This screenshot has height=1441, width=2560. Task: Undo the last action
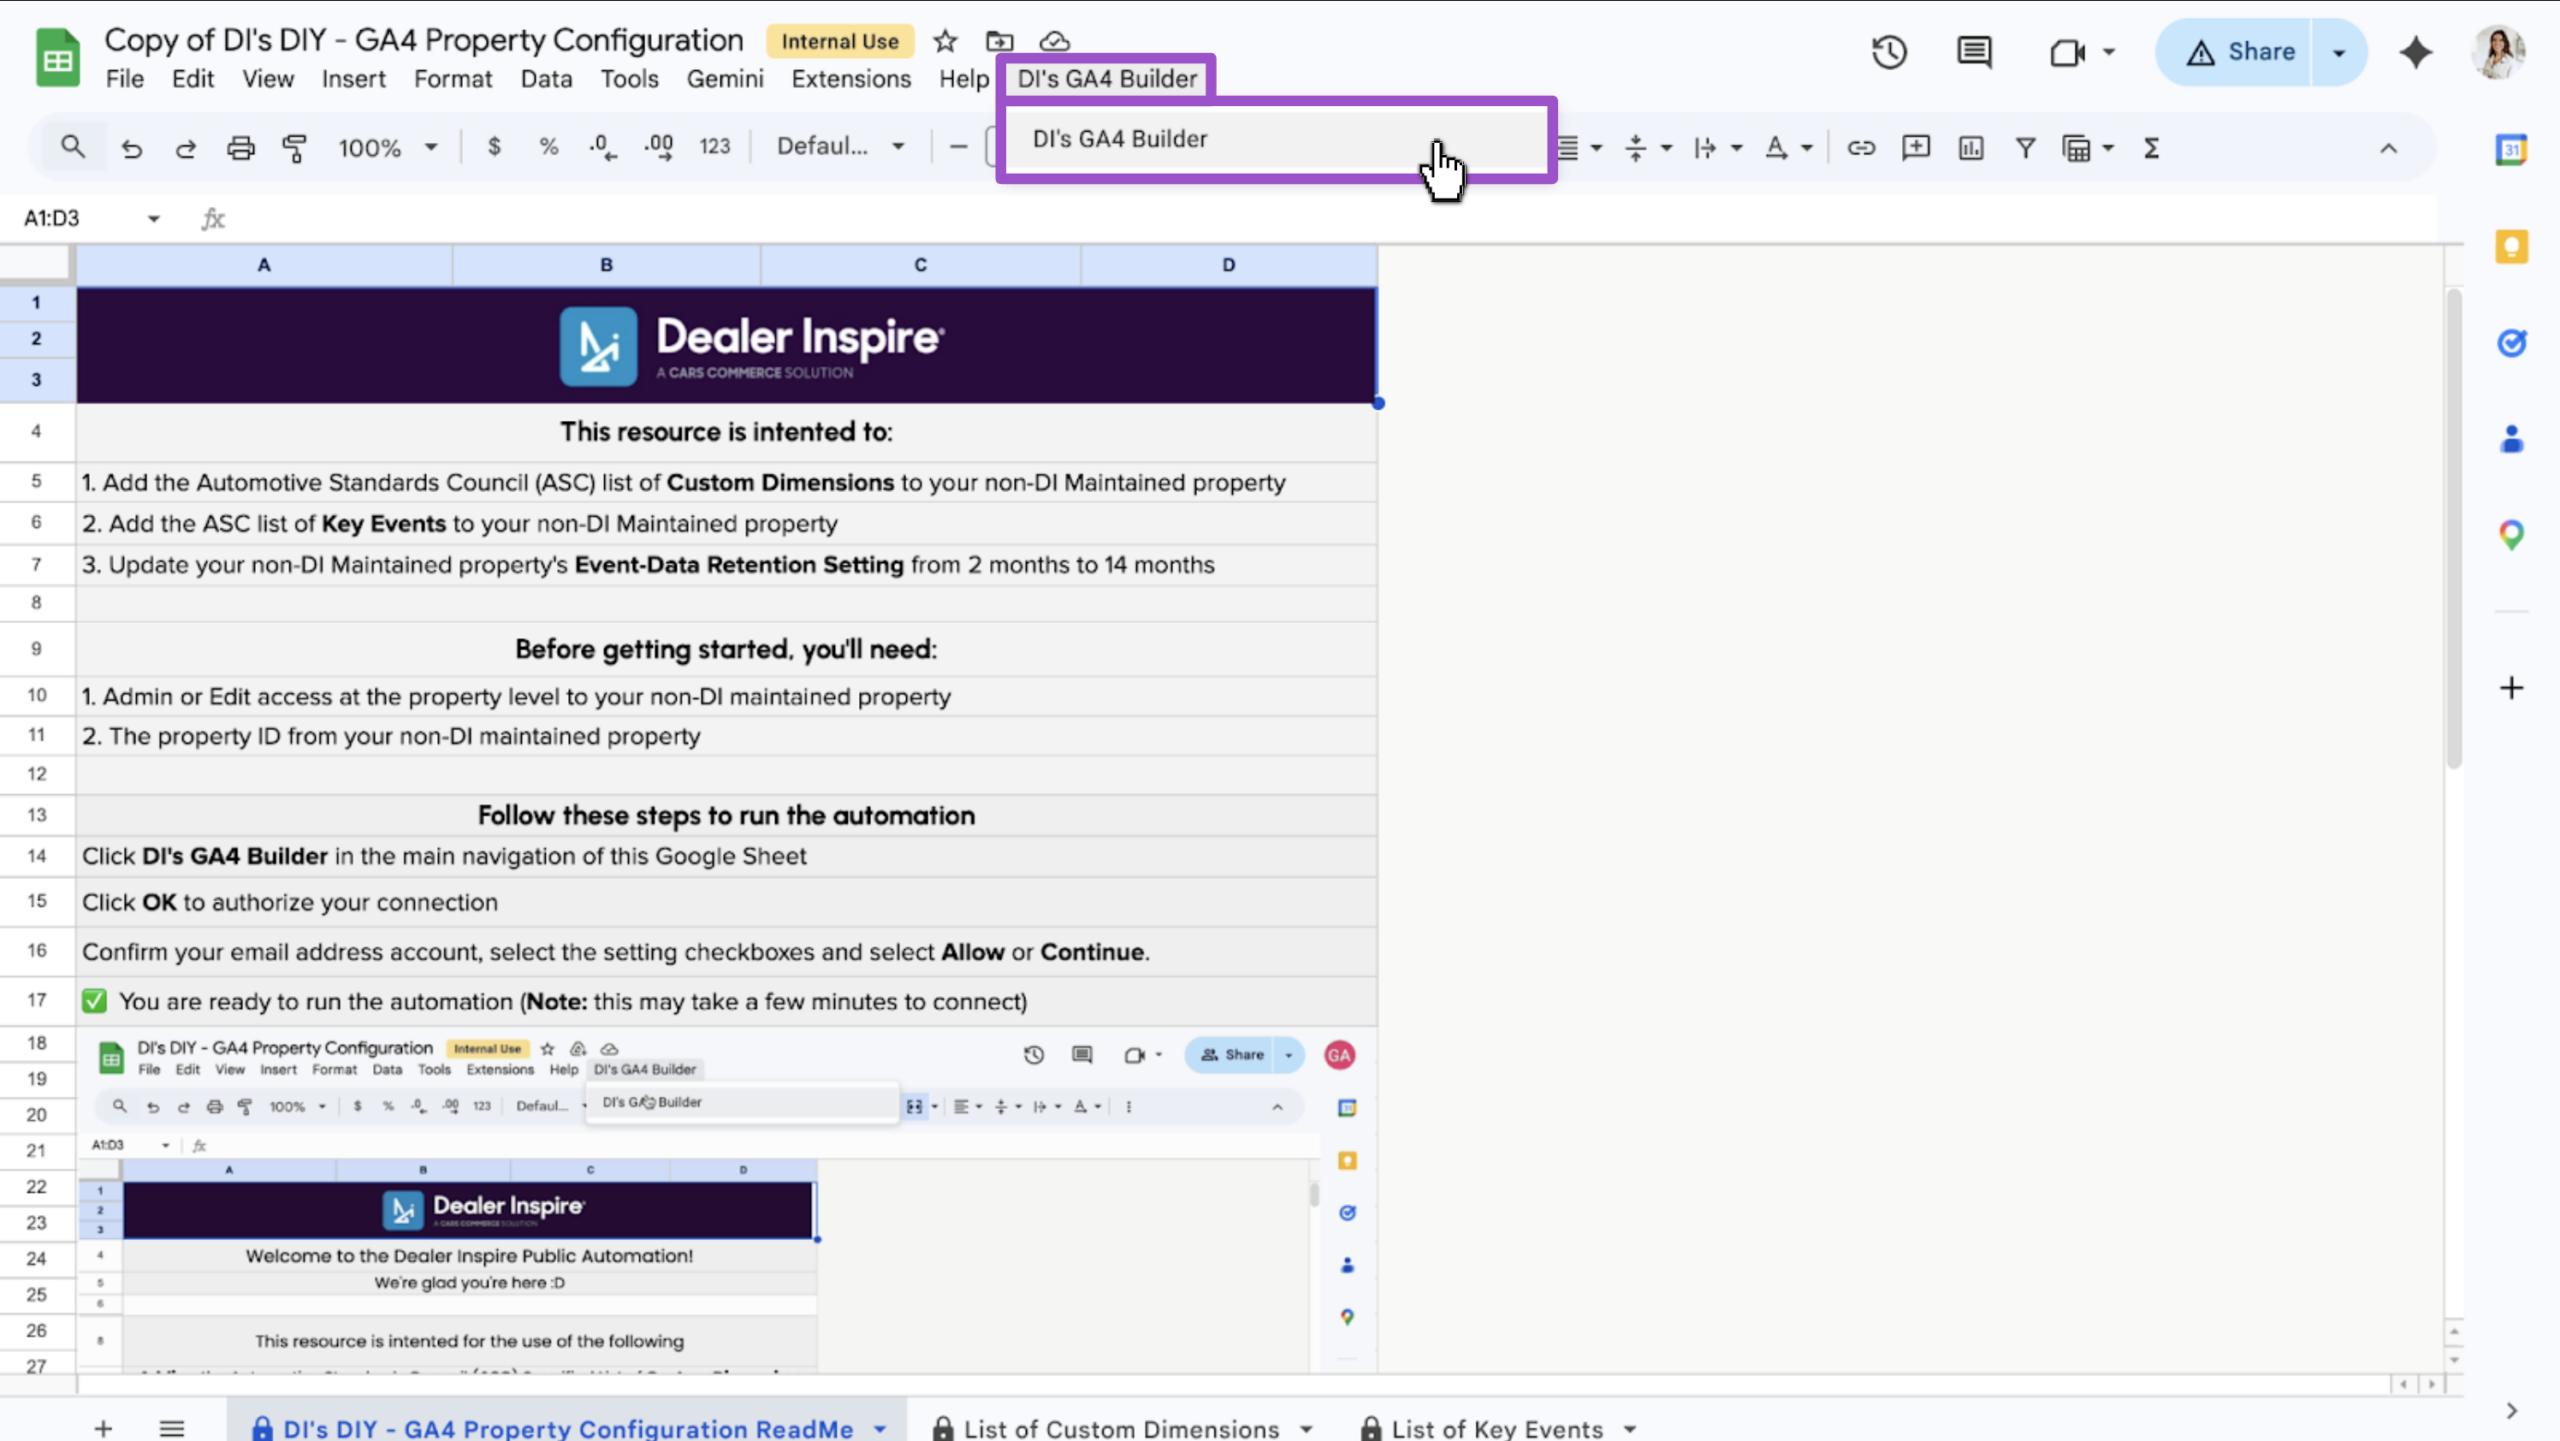(x=131, y=148)
